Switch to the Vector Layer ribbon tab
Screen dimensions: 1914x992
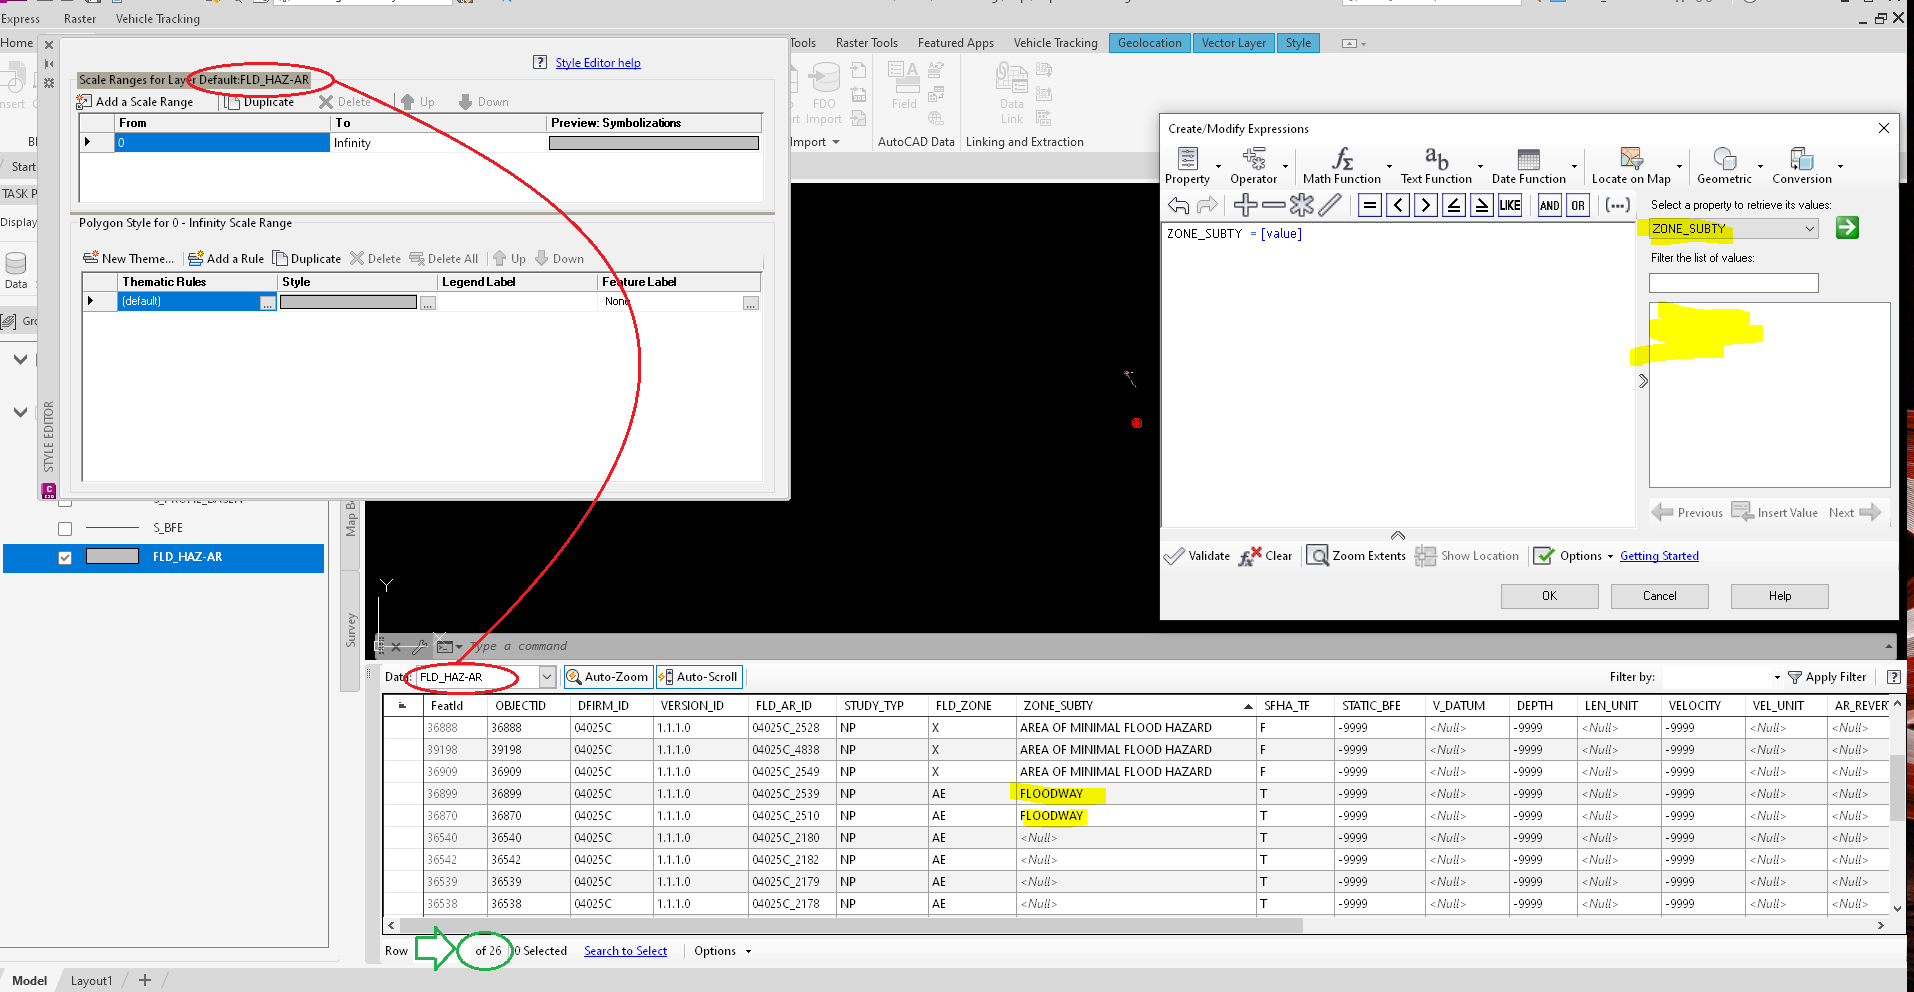click(x=1233, y=43)
